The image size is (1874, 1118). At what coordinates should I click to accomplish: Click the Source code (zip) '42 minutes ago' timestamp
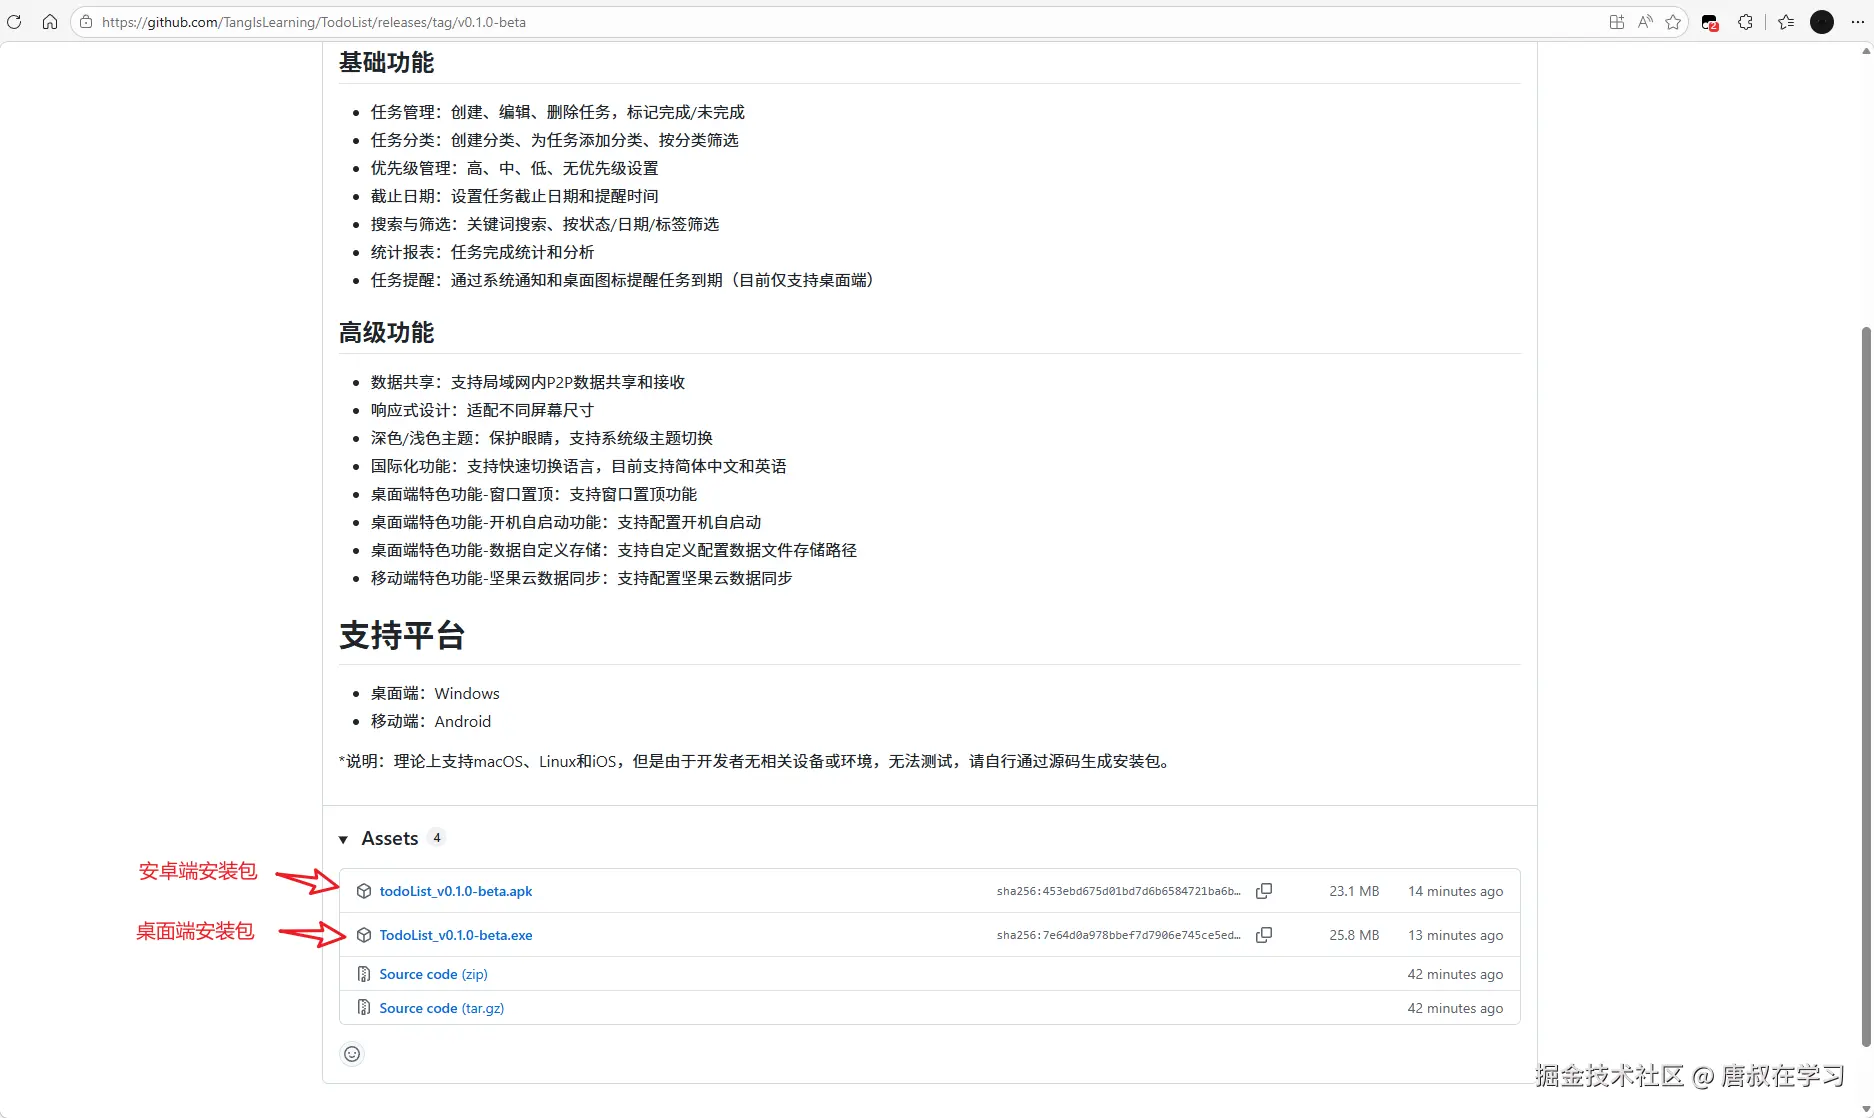point(1455,974)
